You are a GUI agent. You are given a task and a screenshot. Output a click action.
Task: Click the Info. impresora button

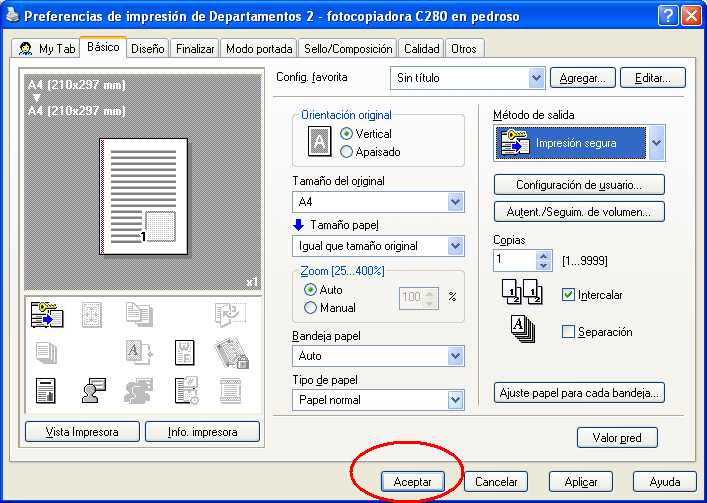202,432
